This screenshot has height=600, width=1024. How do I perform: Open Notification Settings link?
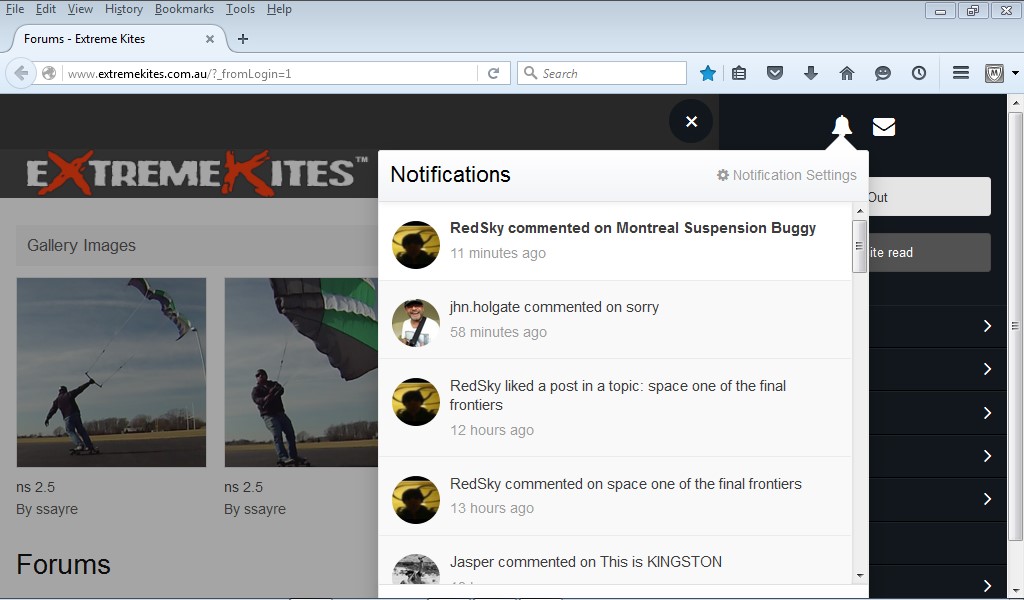coord(787,175)
